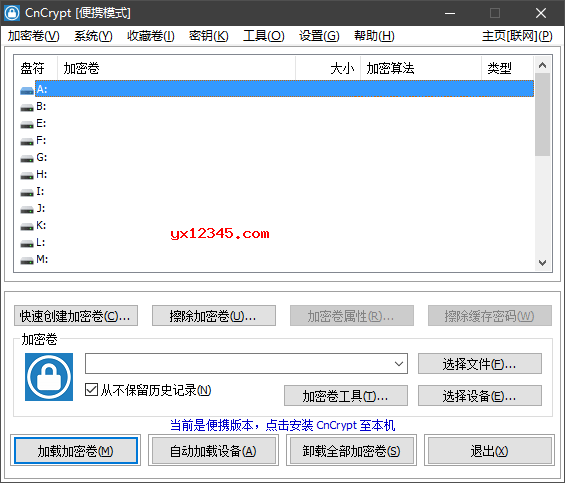Viewport: 565px width, 483px height.
Task: Expand the encrypted volume path dropdown arrow
Action: pyautogui.click(x=399, y=364)
